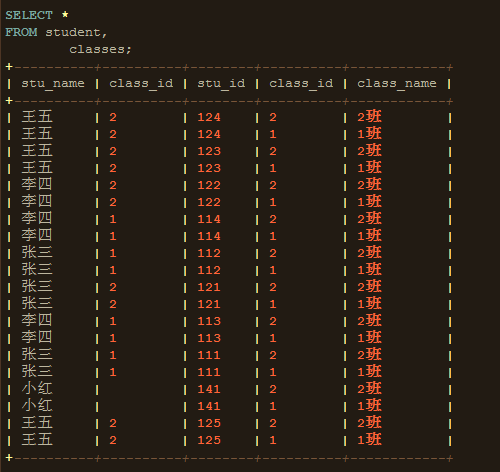
Task: Click stu_id 111 in the 1班 row
Action: point(209,372)
